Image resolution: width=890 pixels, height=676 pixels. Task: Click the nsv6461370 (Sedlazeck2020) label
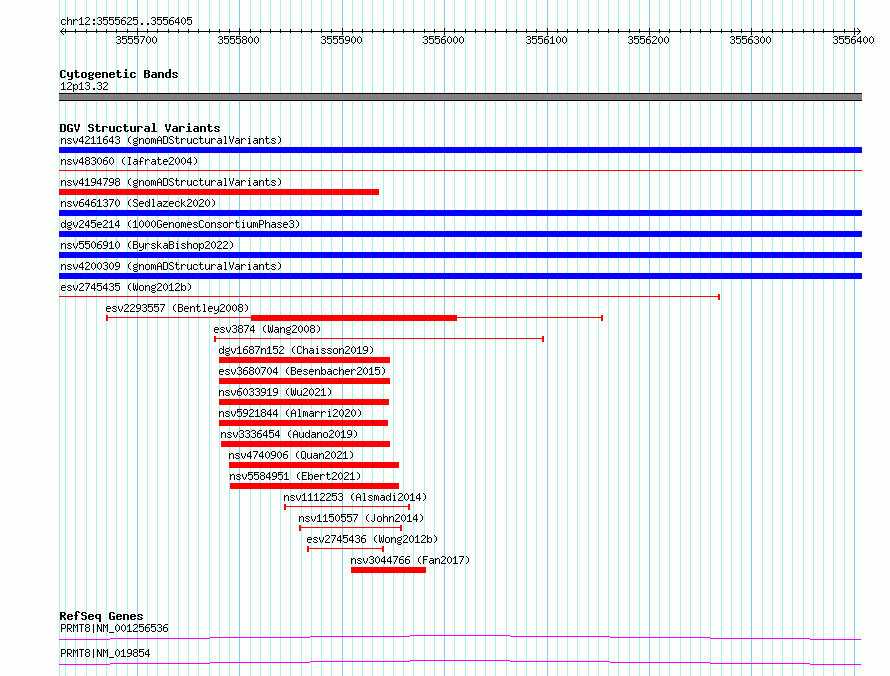pyautogui.click(x=138, y=203)
